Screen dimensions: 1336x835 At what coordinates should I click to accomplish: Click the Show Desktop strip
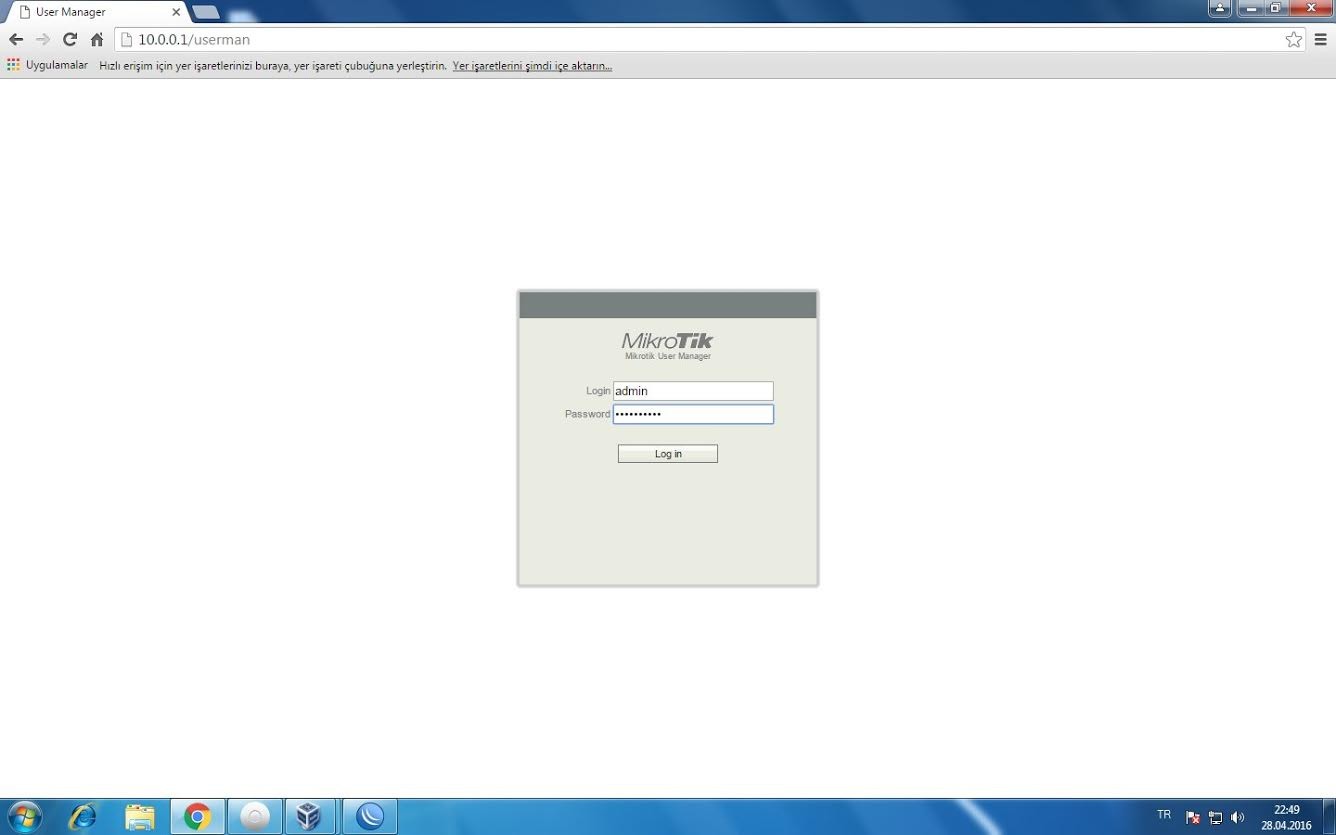coord(1329,817)
